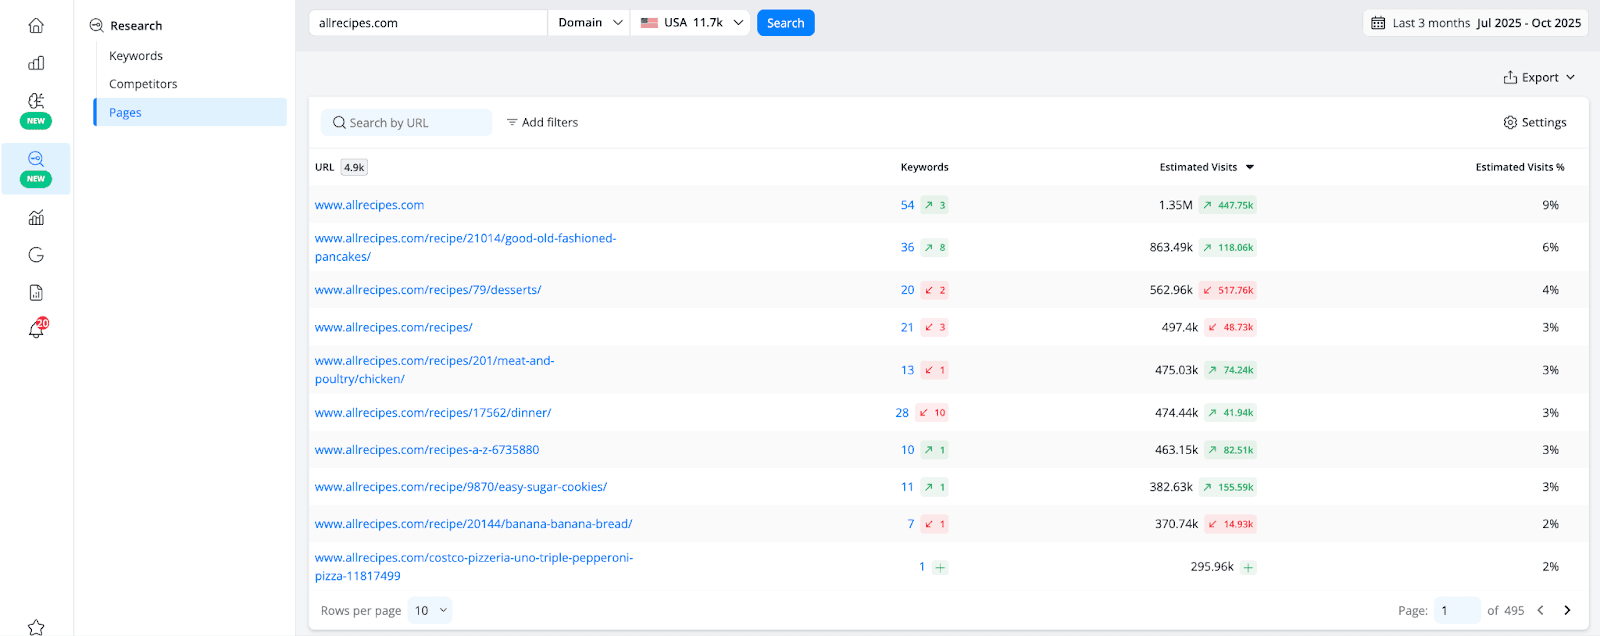The width and height of the screenshot is (1600, 636).
Task: Open the analytics chart sidebar icon
Action: click(36, 217)
